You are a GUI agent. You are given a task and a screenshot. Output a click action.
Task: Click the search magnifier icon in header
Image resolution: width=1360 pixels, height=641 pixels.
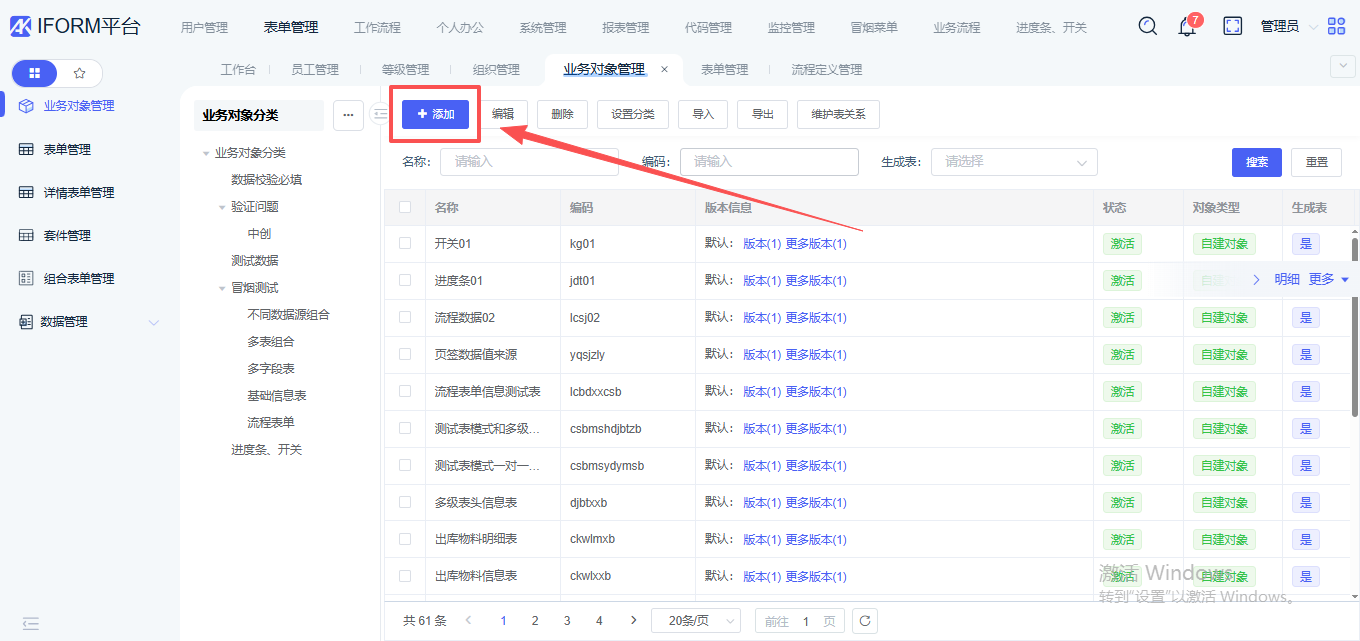tap(1147, 26)
